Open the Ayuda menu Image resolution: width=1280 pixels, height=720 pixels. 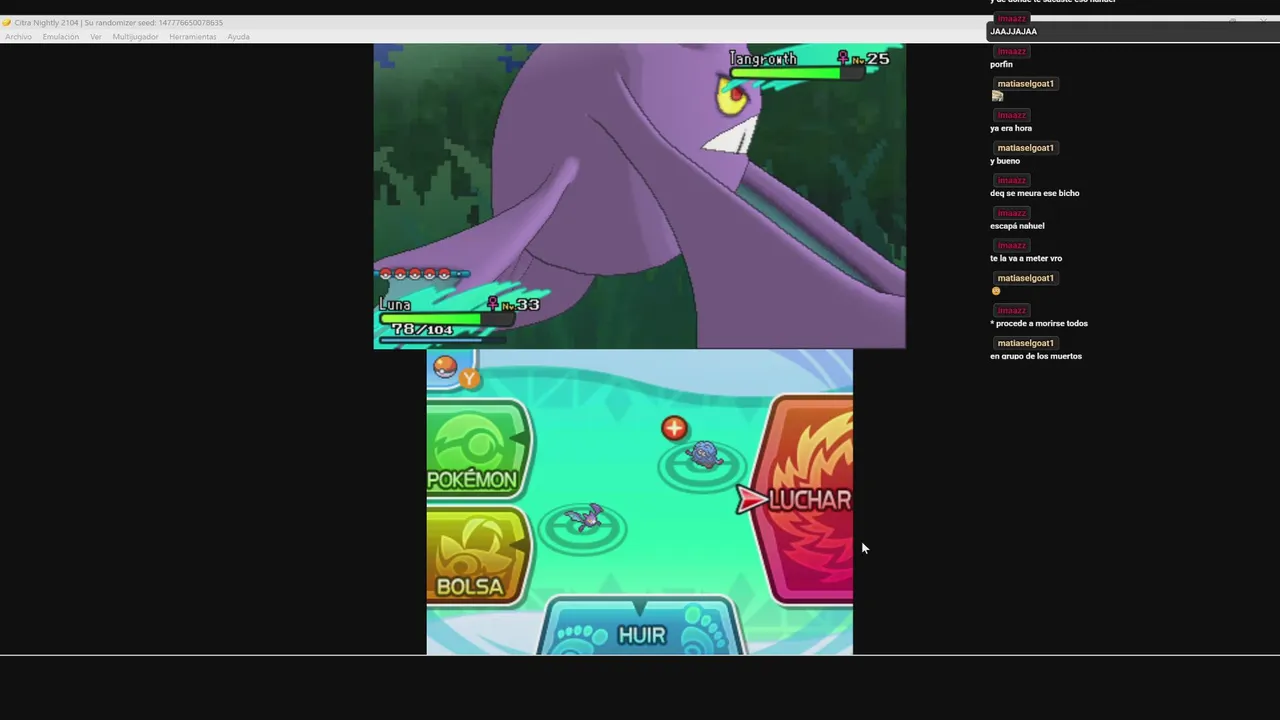click(238, 37)
